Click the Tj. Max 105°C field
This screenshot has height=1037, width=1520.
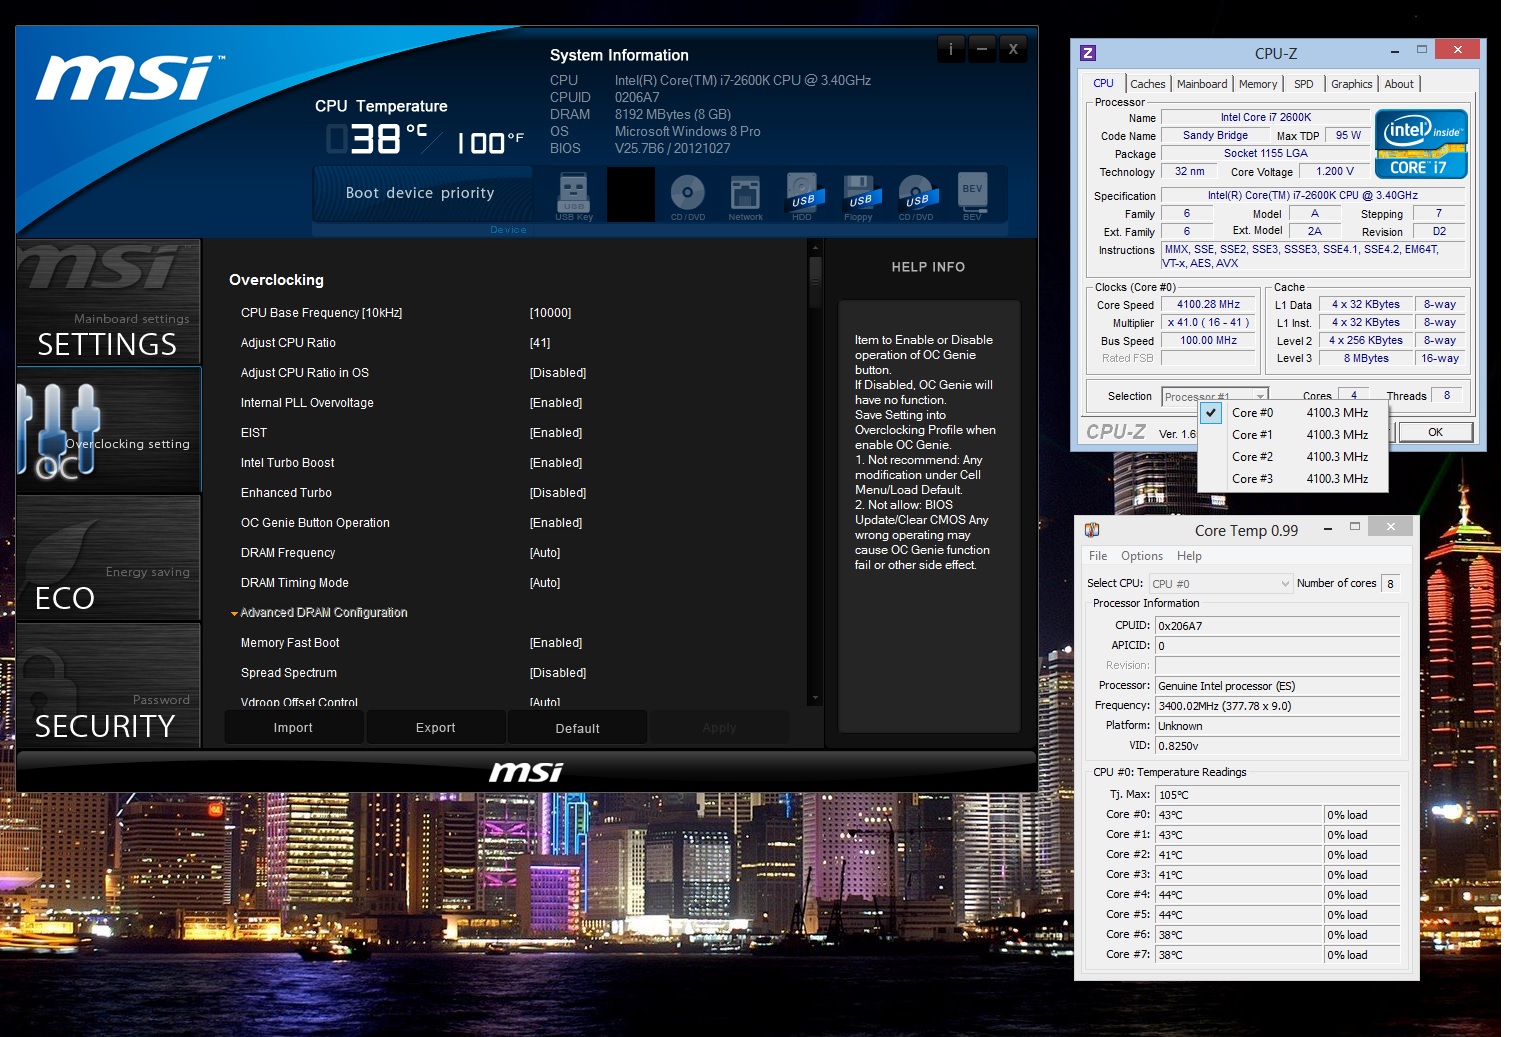coord(1277,795)
